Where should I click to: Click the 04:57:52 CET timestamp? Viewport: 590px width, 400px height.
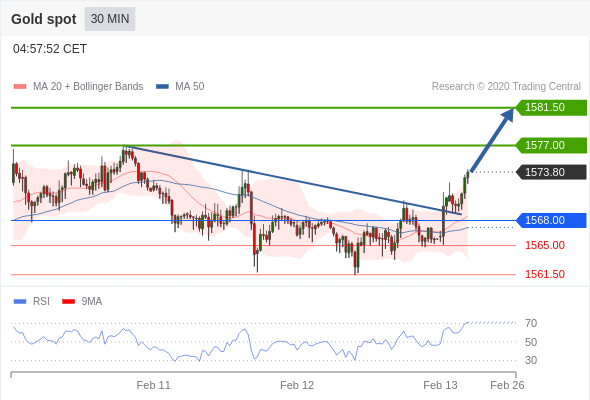[50, 49]
